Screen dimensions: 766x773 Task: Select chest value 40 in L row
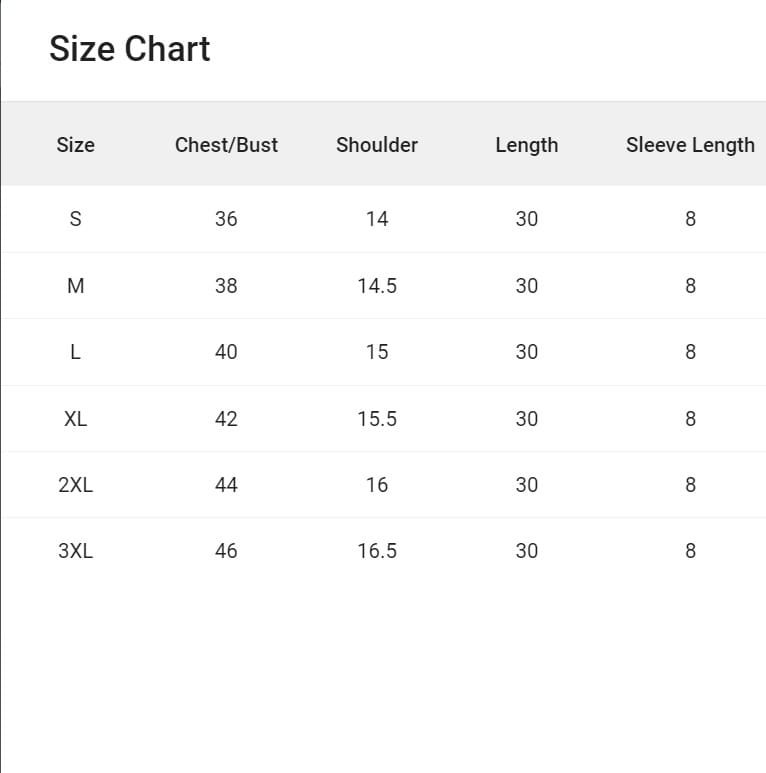(226, 352)
